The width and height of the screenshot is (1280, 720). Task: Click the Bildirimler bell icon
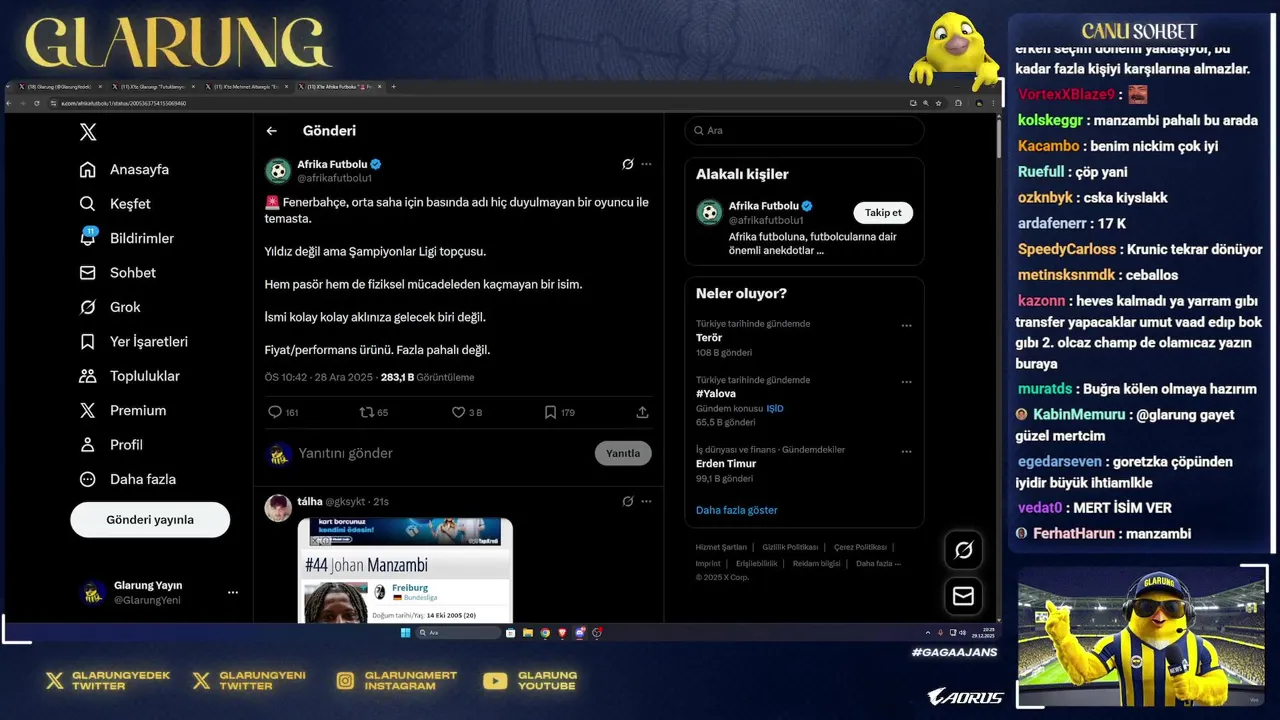[x=88, y=238]
